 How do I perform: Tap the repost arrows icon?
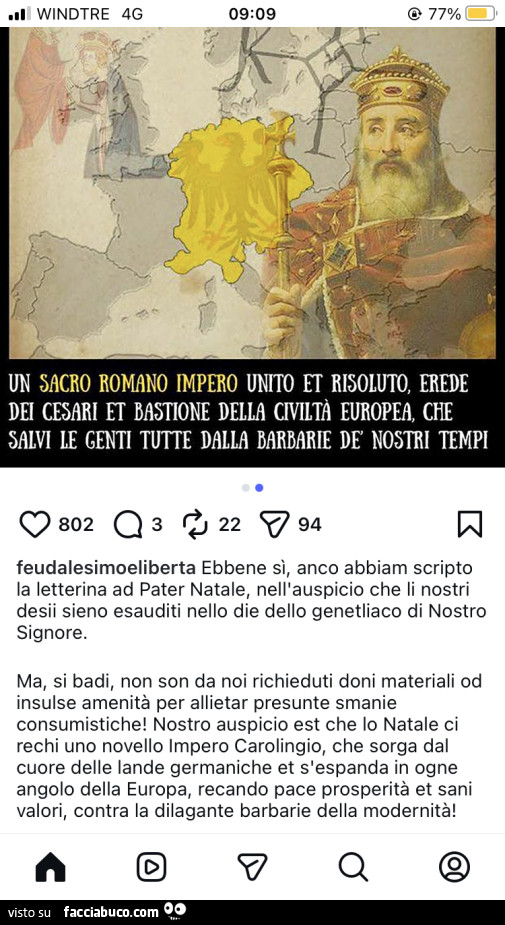pos(195,524)
